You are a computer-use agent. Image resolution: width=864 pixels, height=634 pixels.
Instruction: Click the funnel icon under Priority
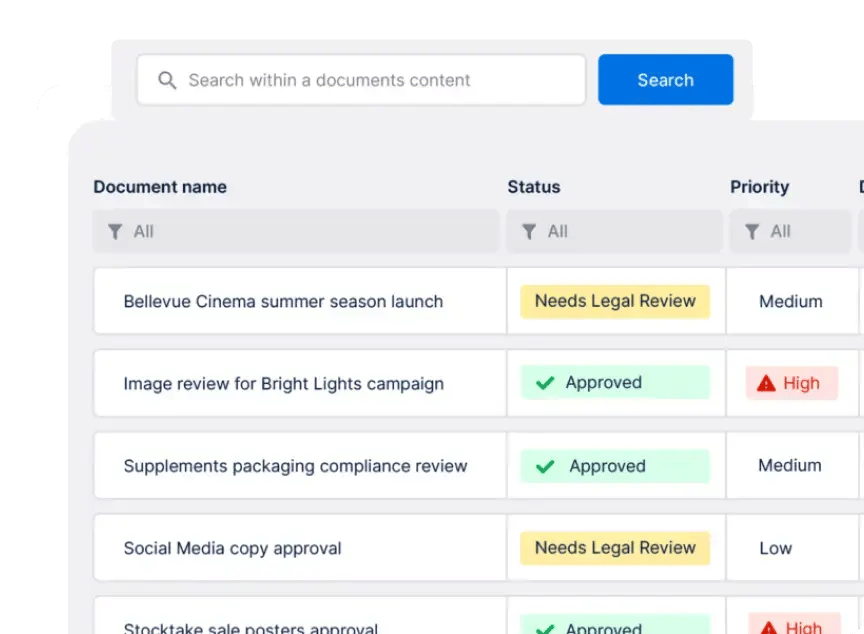pyautogui.click(x=752, y=232)
